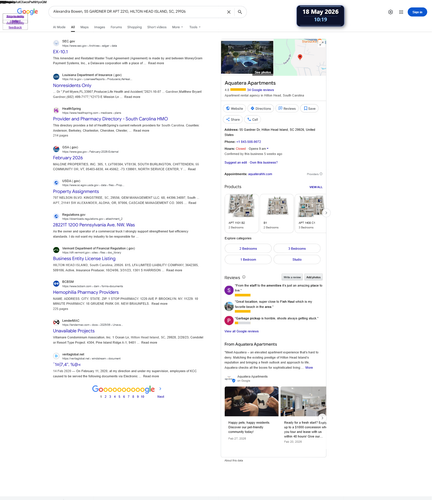This screenshot has width=437, height=500.
Task: Open the EX-10.1 search result
Action: [60, 52]
